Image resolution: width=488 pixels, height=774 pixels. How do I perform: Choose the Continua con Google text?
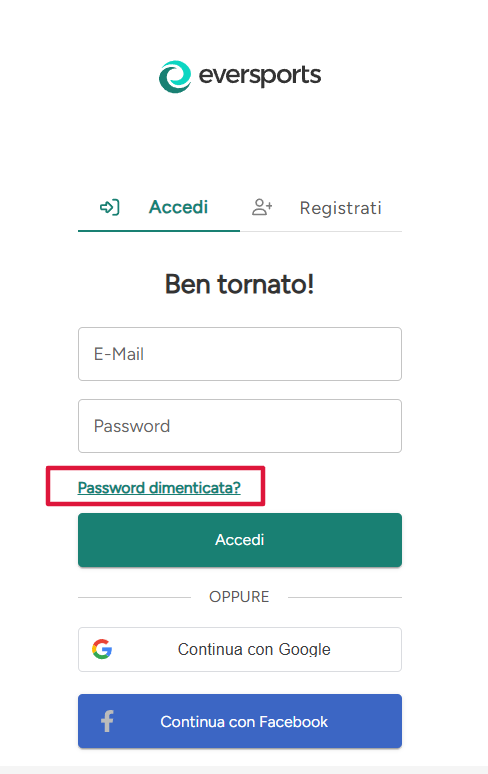pyautogui.click(x=254, y=650)
